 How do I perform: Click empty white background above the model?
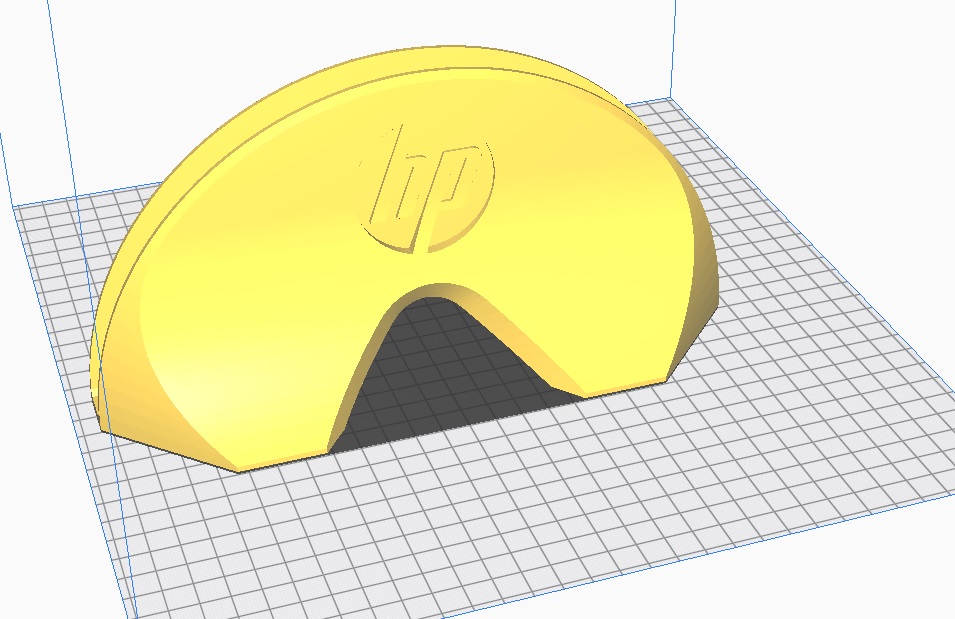[300, 25]
